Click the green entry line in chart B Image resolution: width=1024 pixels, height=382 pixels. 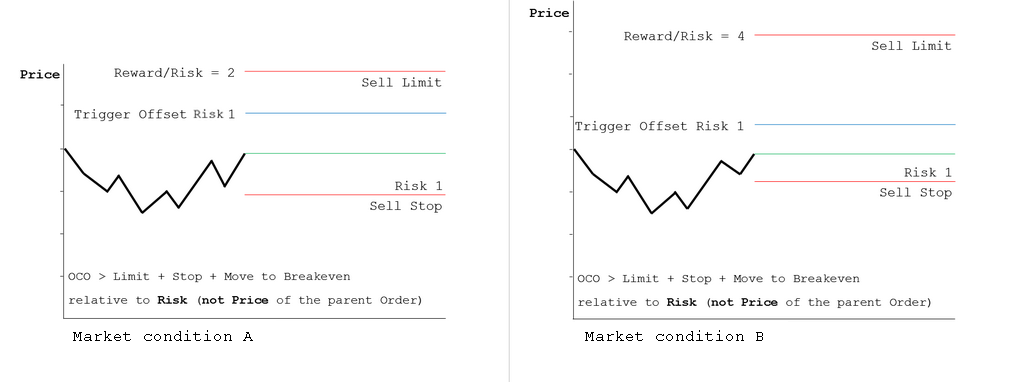click(x=855, y=154)
